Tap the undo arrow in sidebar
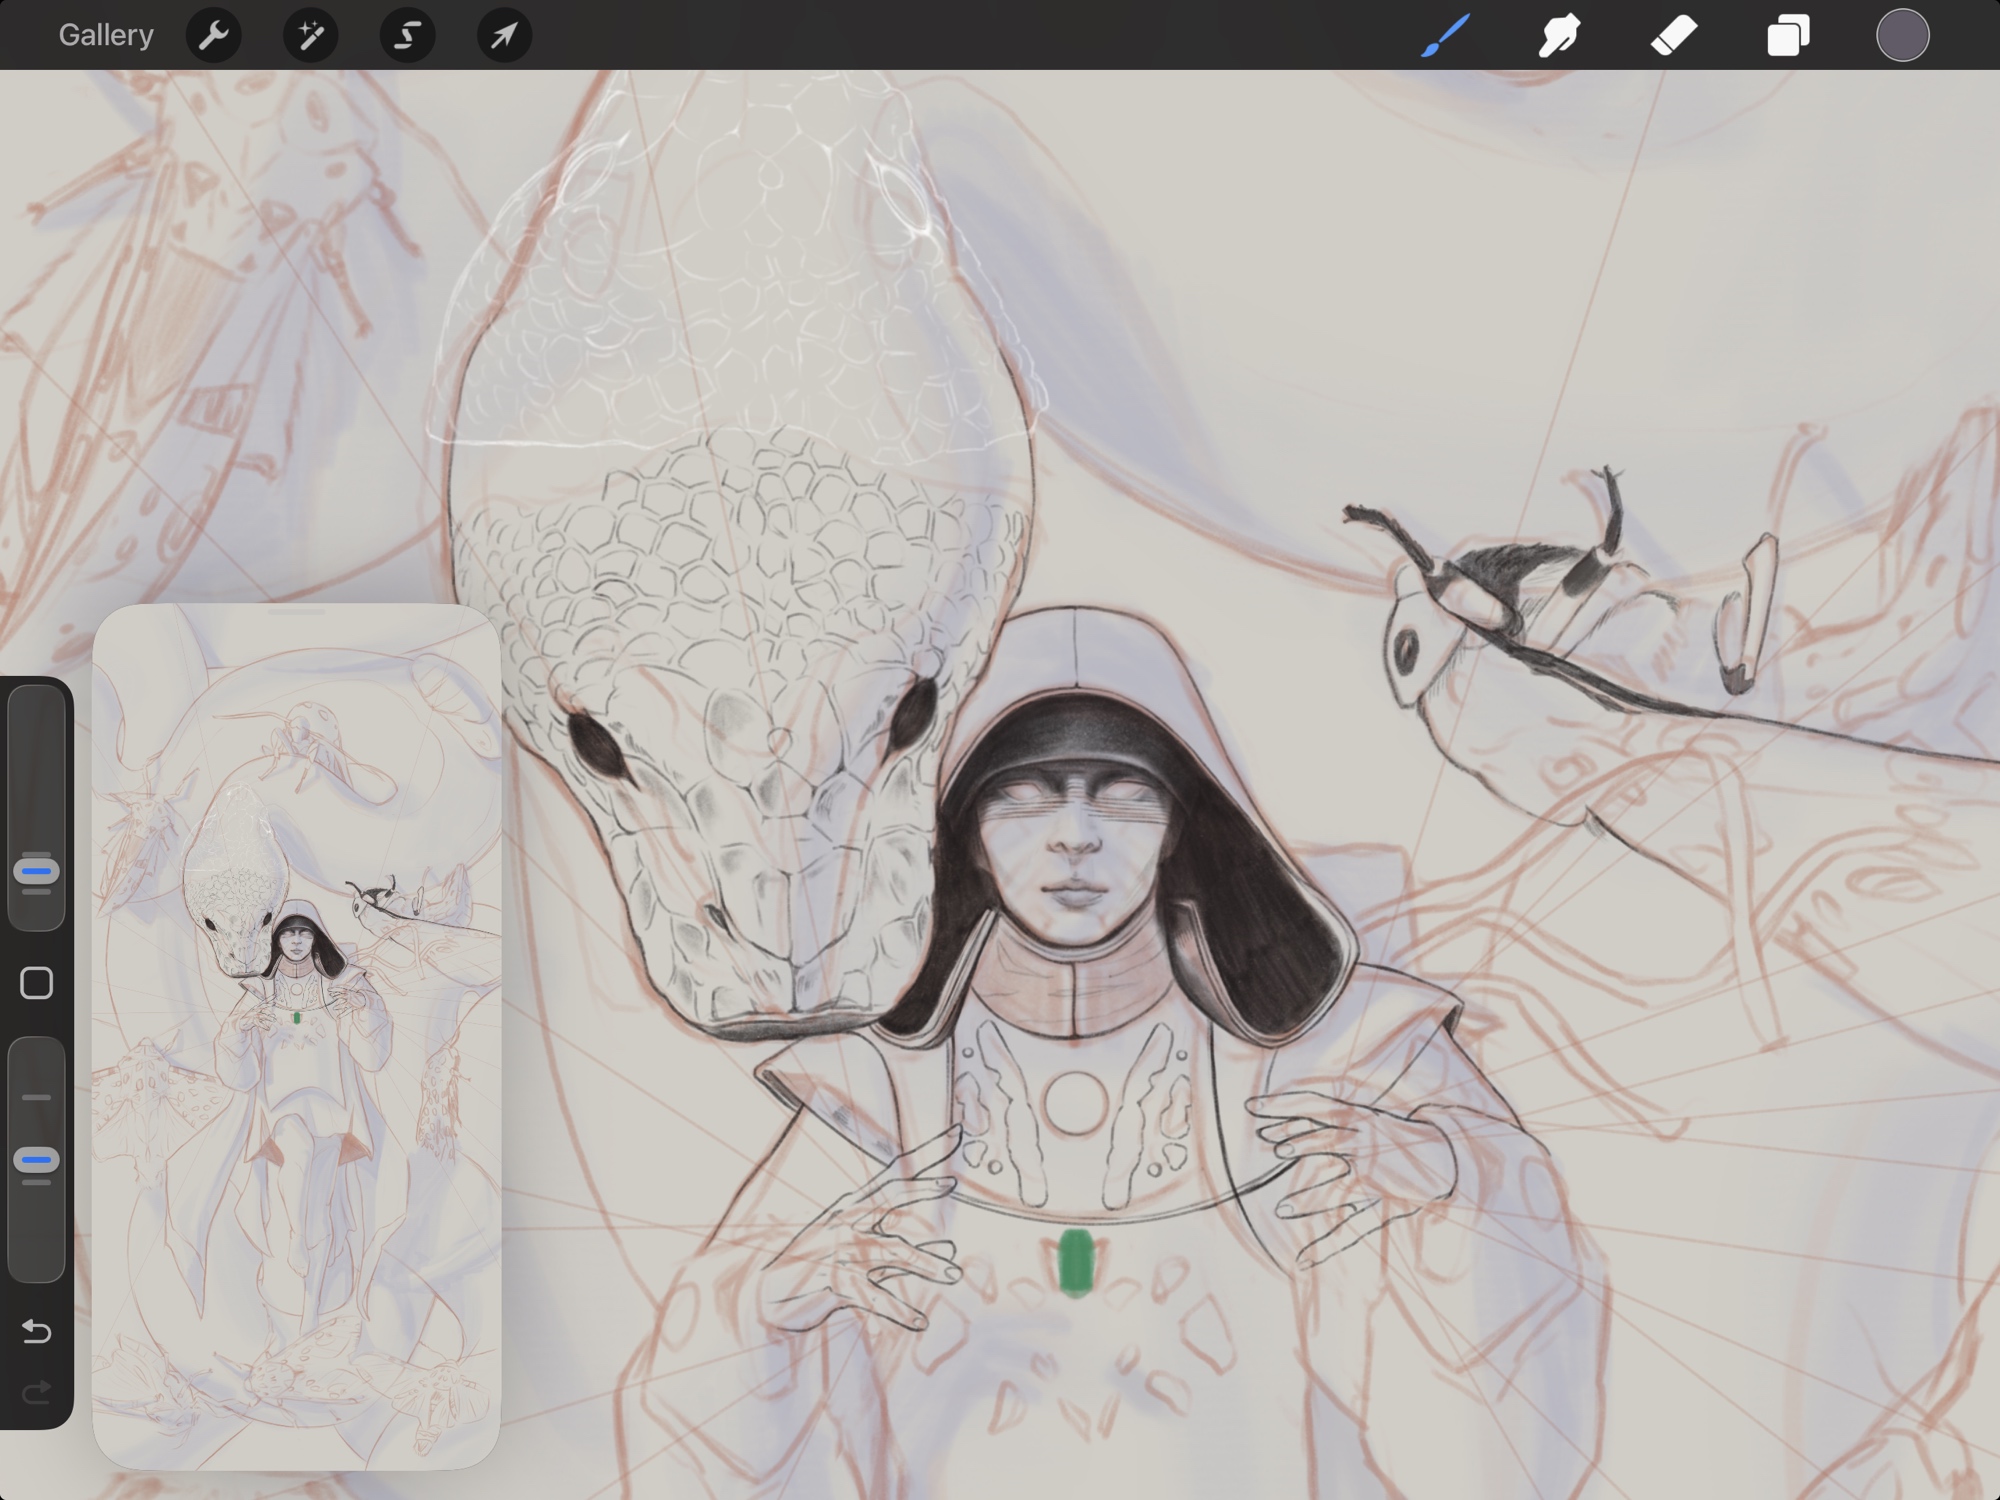 37,1331
